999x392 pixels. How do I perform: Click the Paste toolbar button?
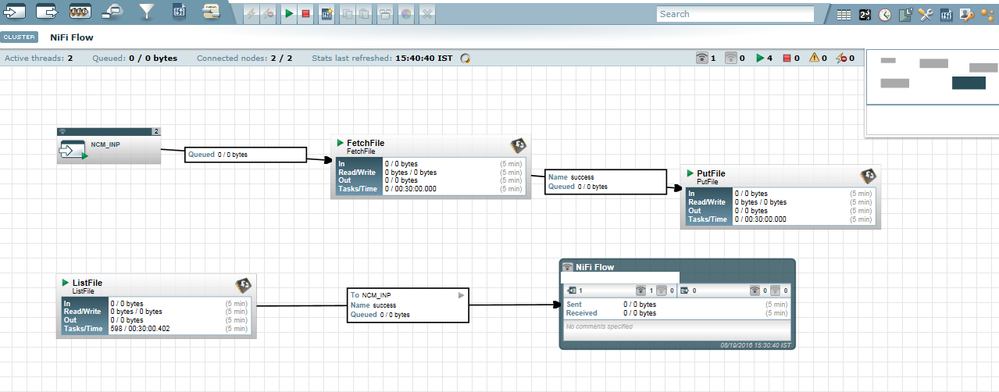(364, 14)
